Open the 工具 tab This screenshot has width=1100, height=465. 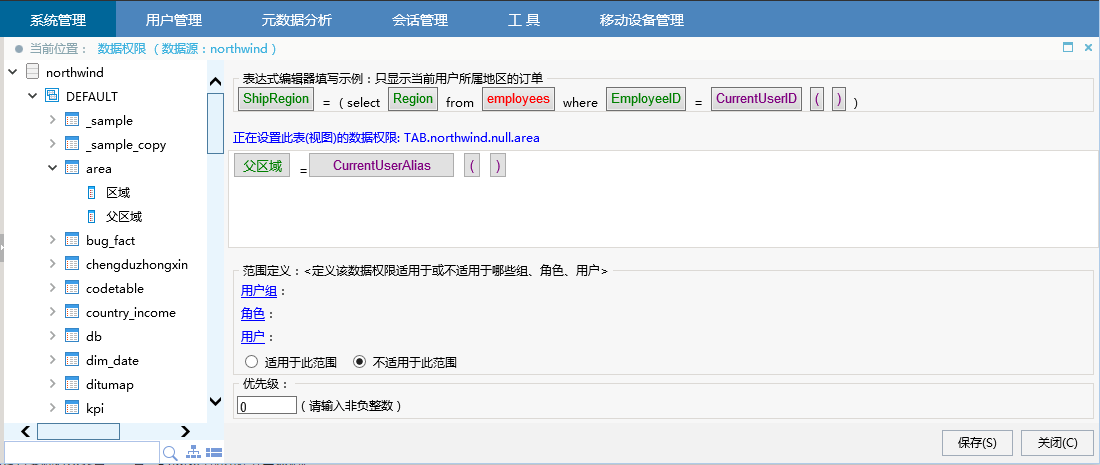click(x=524, y=20)
